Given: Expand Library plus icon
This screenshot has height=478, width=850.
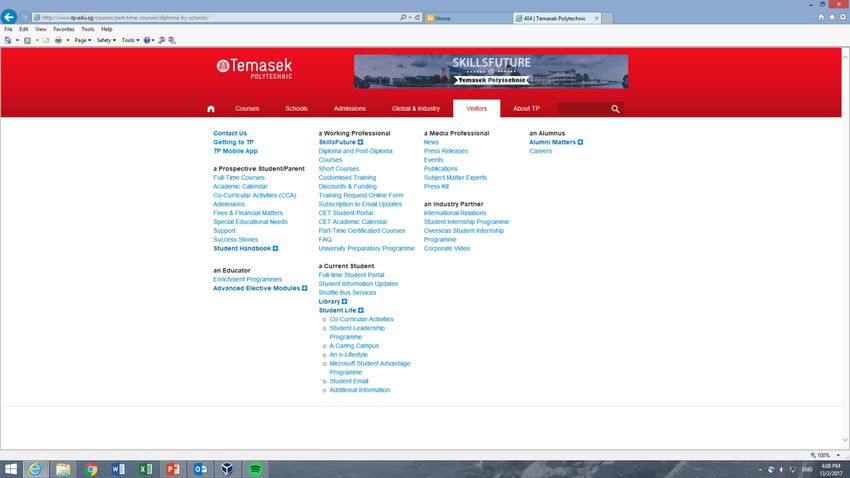Looking at the screenshot, I should point(345,301).
